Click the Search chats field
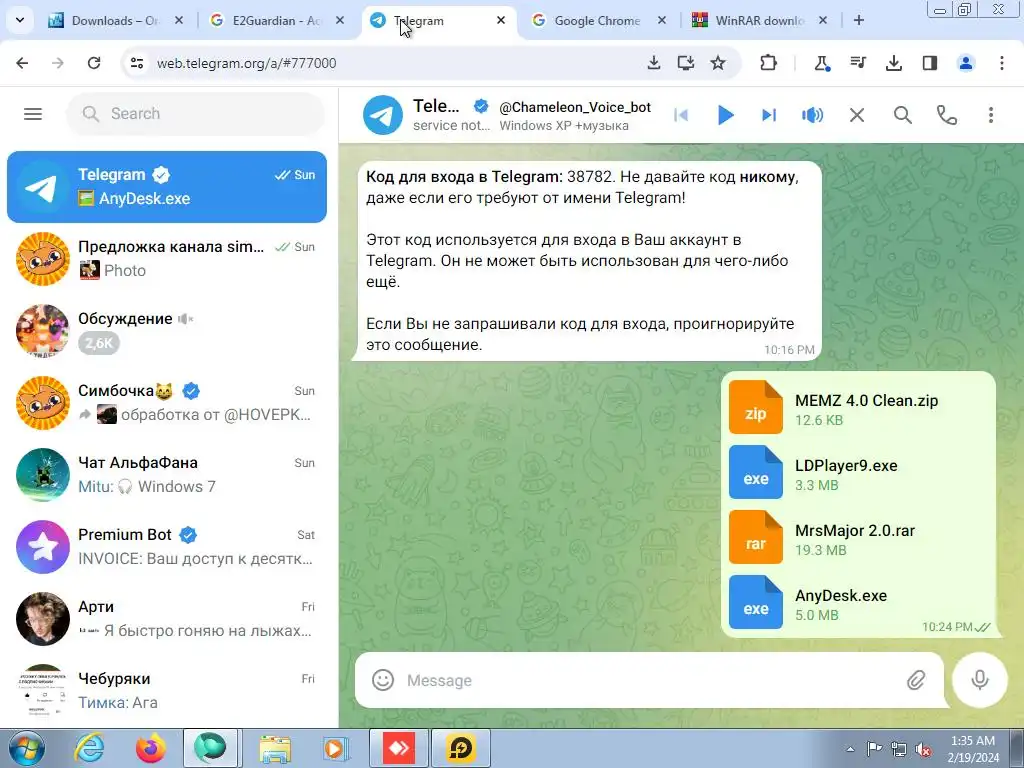 click(195, 114)
